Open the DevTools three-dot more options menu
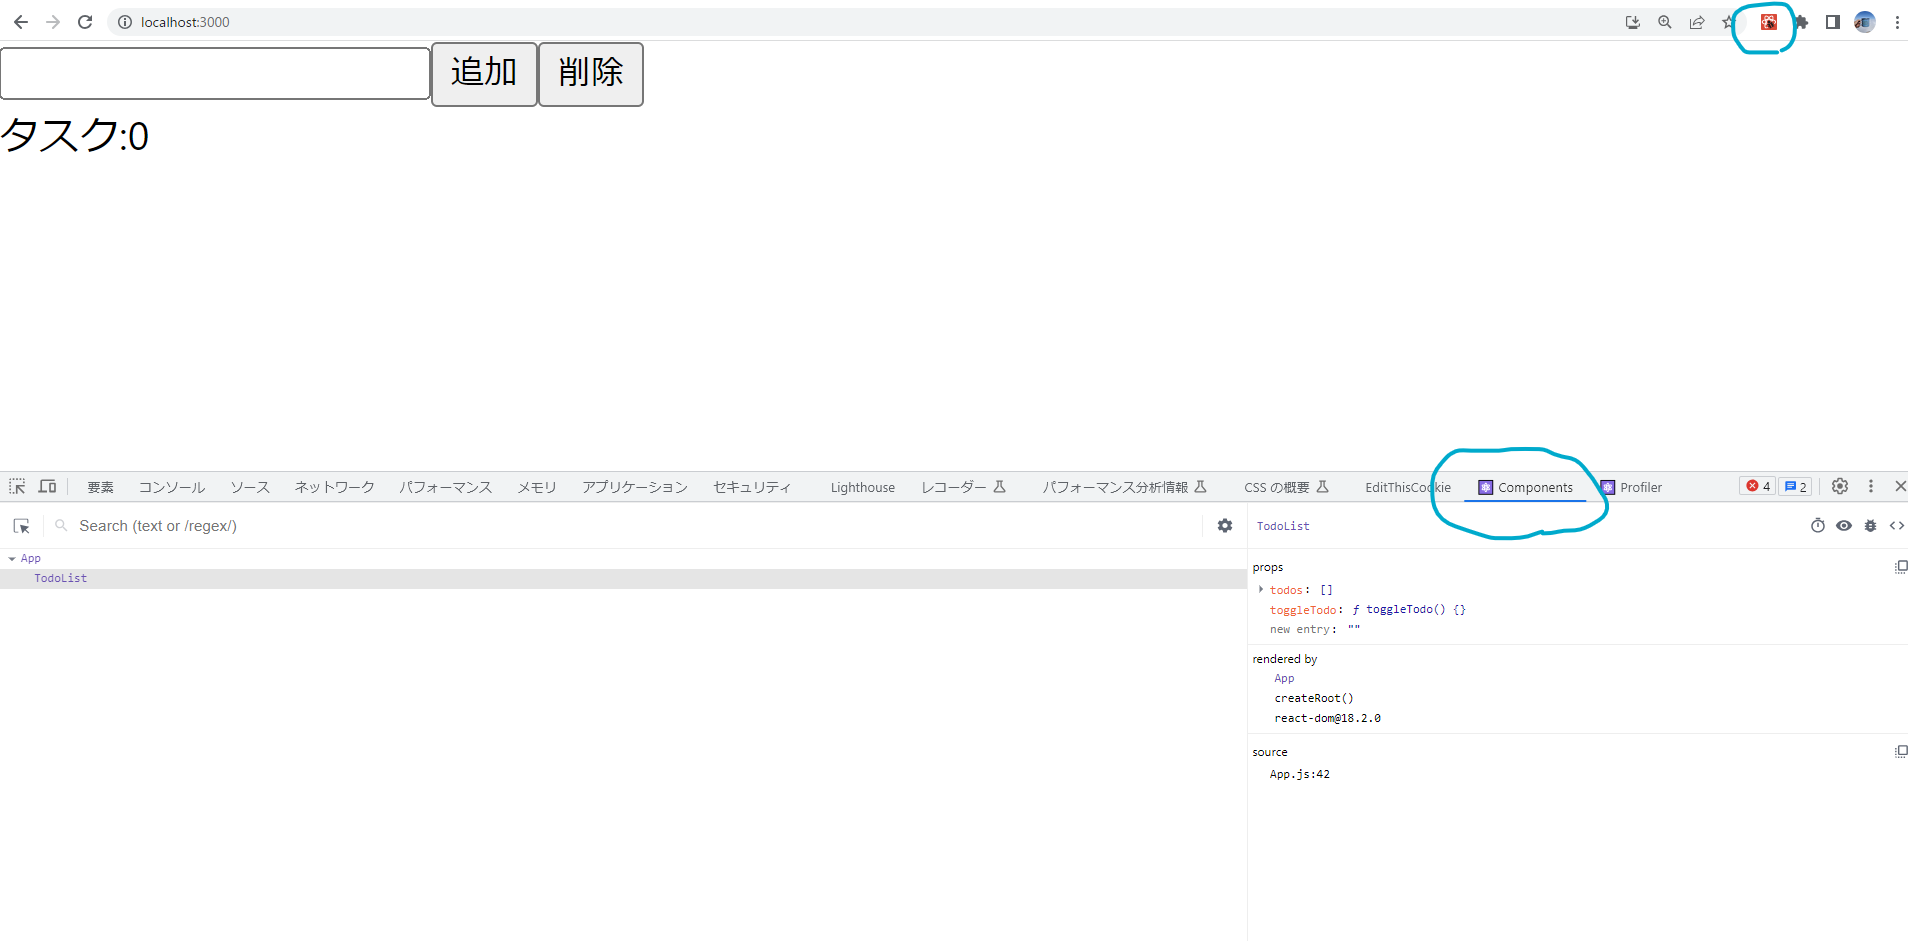 (x=1870, y=486)
